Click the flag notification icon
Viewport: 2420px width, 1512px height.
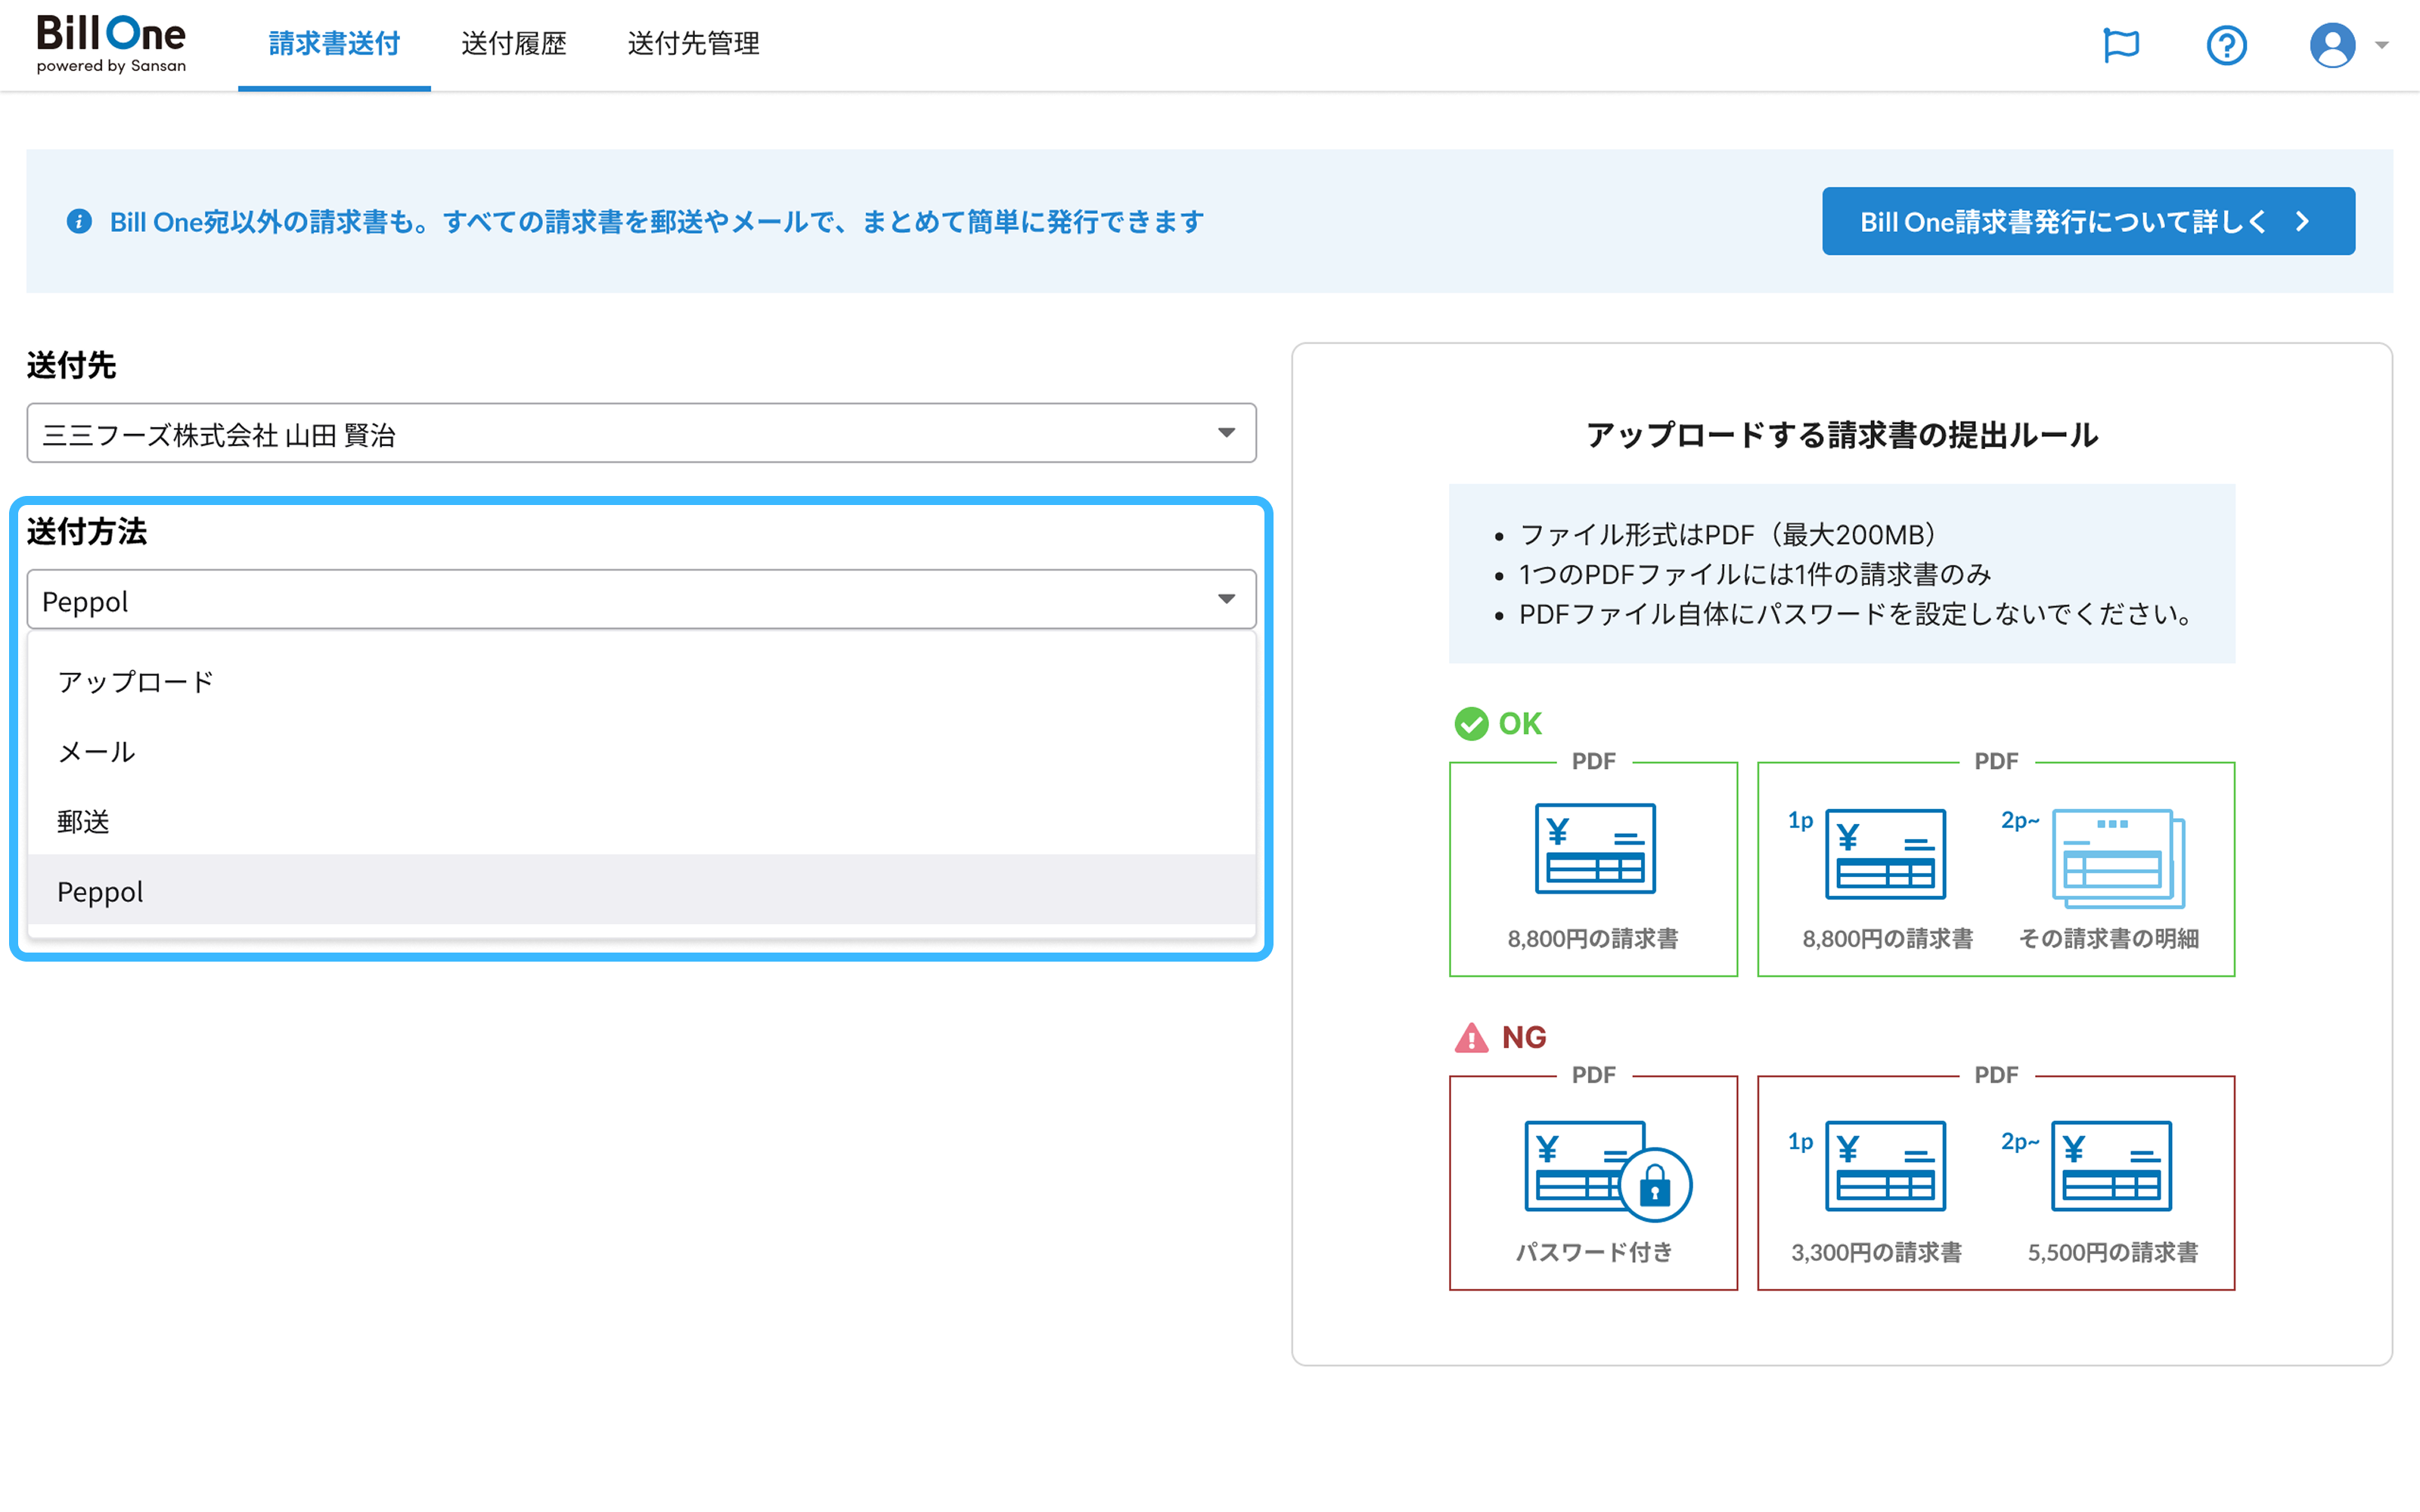click(x=2121, y=45)
